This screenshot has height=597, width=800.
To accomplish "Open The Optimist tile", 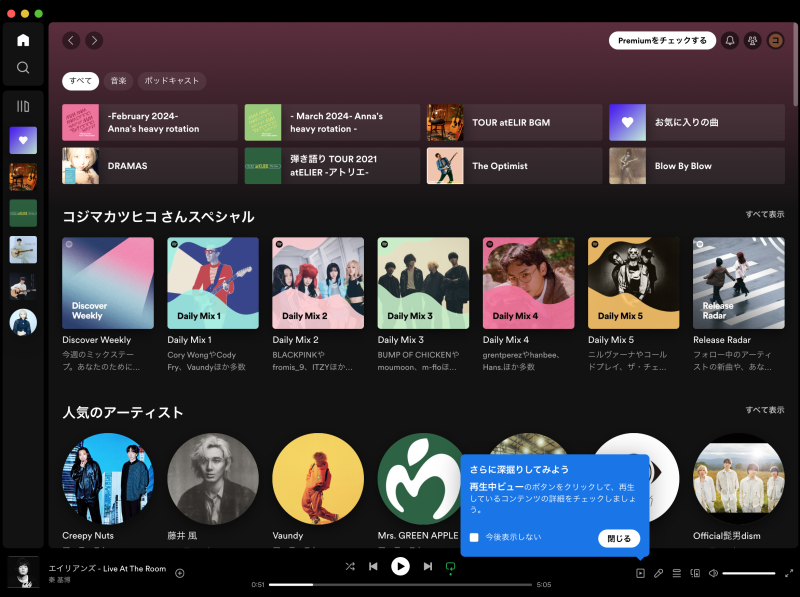I will (x=514, y=166).
